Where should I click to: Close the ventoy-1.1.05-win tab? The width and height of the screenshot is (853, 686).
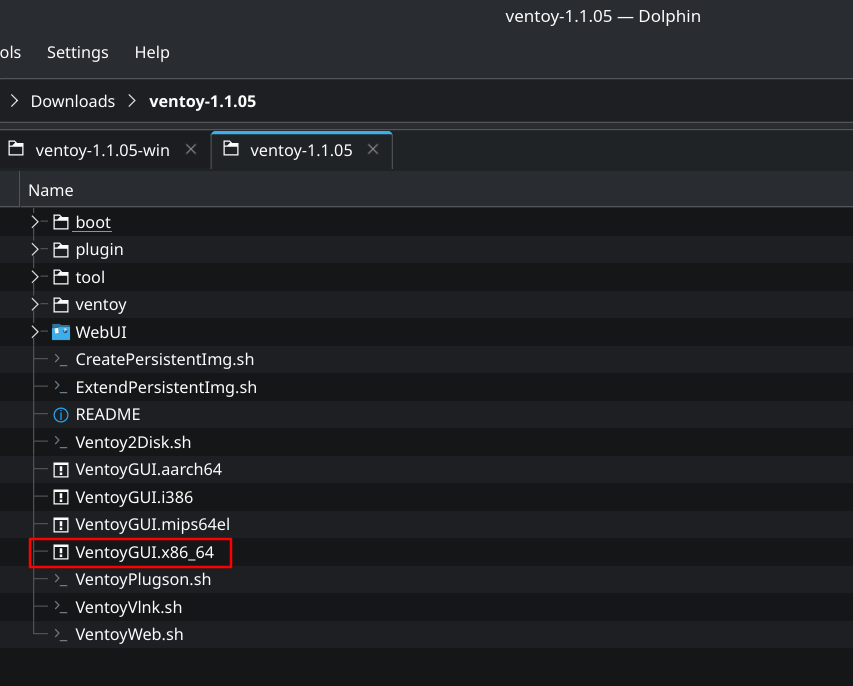191,149
